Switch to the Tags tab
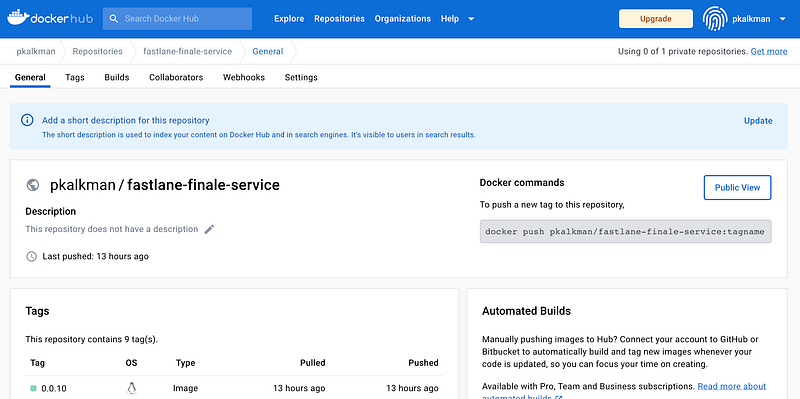This screenshot has height=399, width=800. [x=75, y=78]
